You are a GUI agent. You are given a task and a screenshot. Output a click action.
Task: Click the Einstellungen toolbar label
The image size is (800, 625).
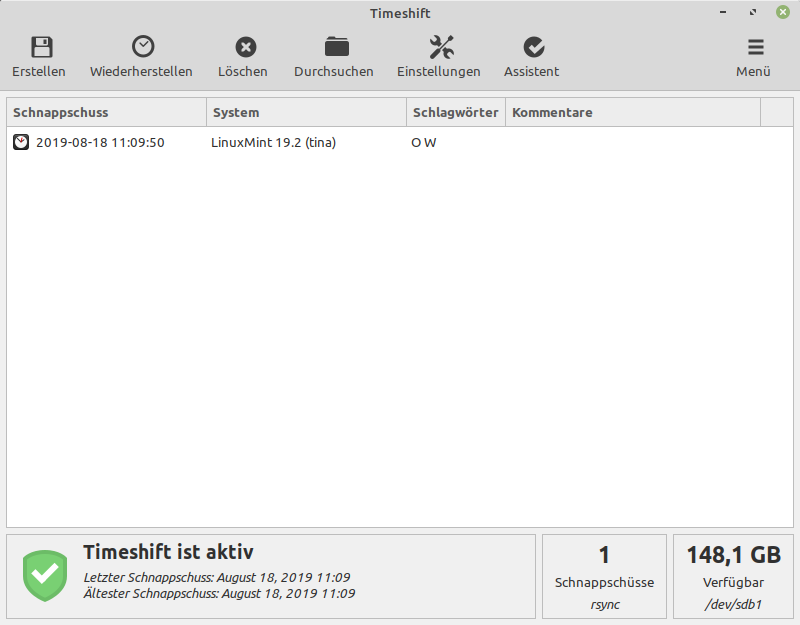pos(439,71)
